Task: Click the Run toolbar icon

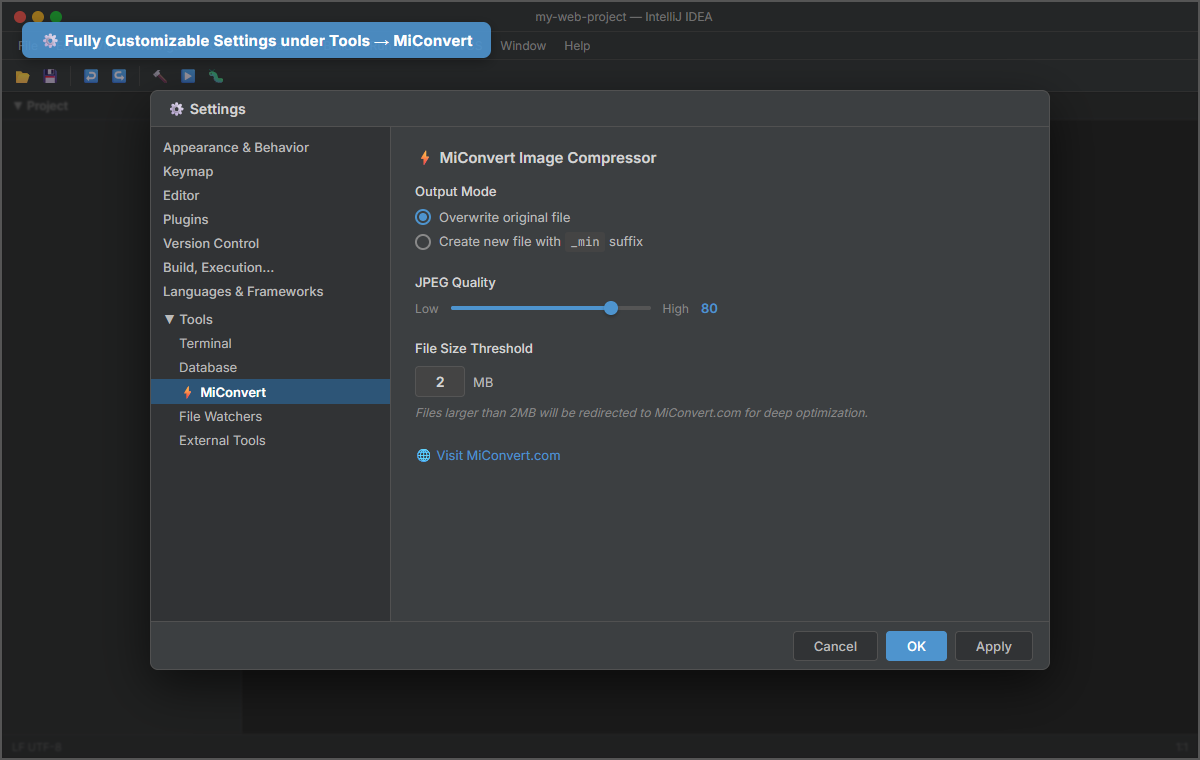Action: click(187, 76)
